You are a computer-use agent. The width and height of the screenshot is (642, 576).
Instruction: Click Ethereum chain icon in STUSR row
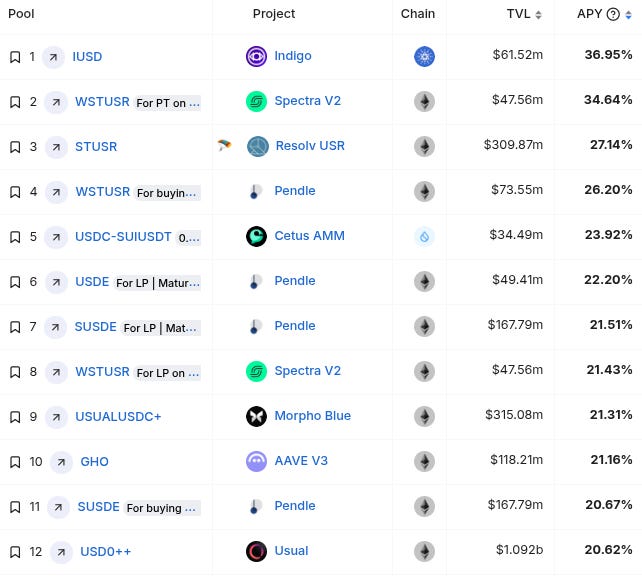click(425, 147)
